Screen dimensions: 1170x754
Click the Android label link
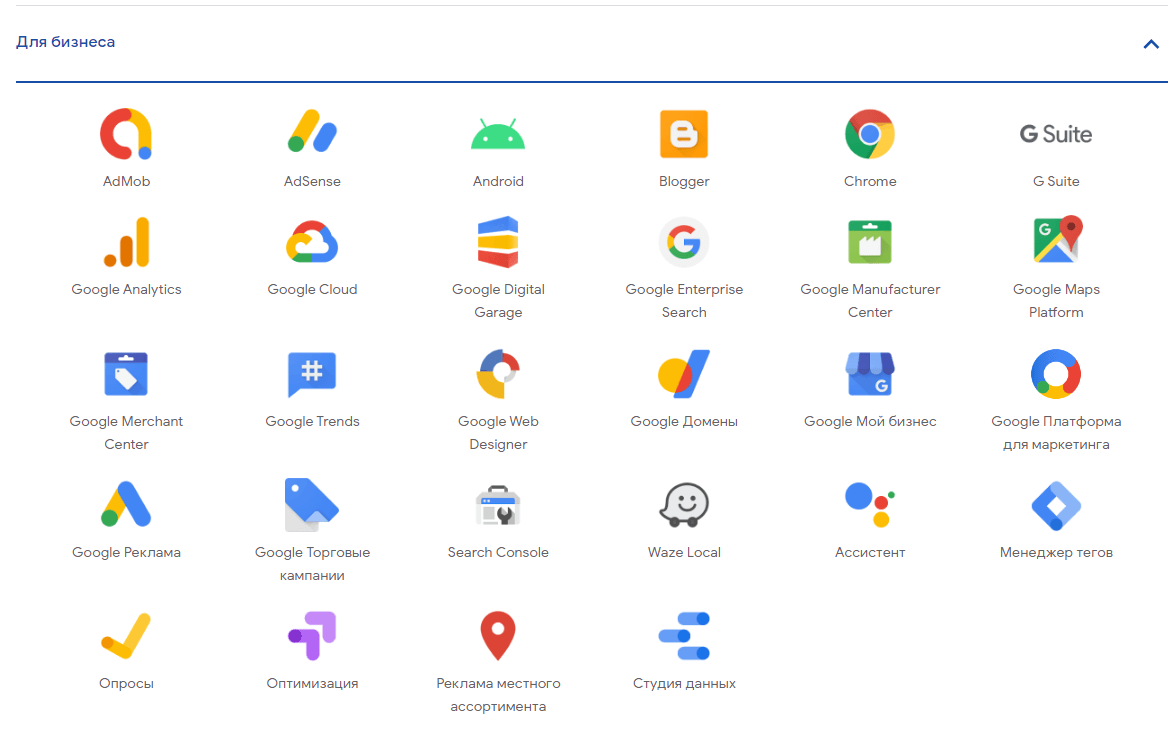[x=498, y=181]
